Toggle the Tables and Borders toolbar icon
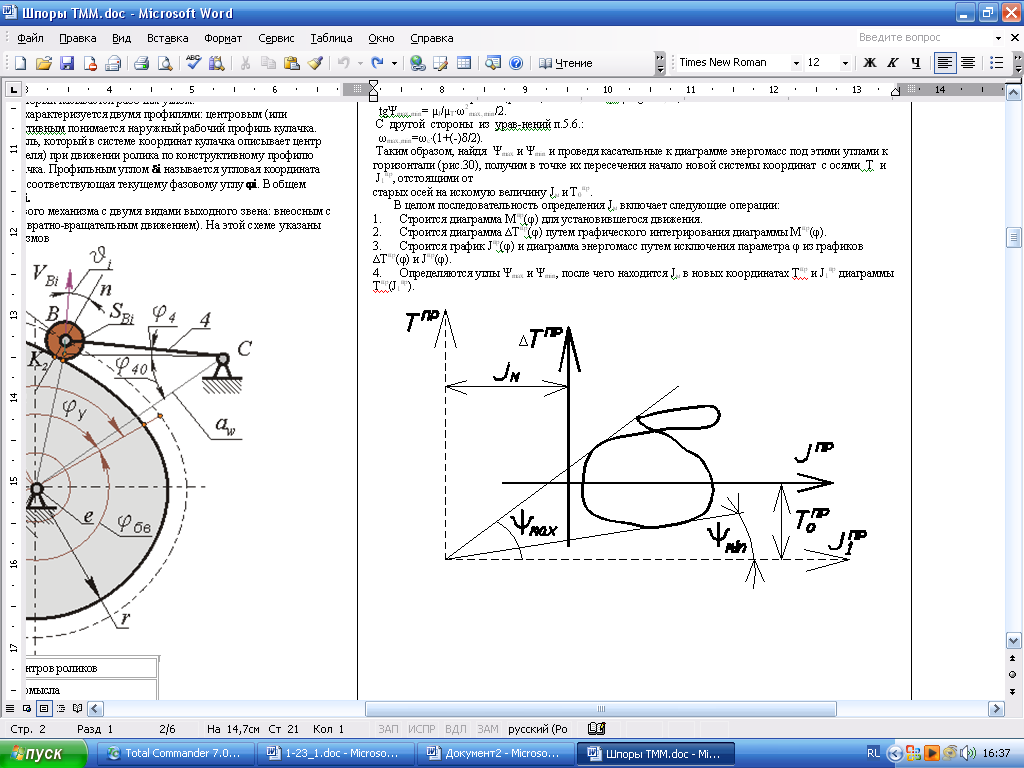The height and width of the screenshot is (768, 1024). point(441,63)
